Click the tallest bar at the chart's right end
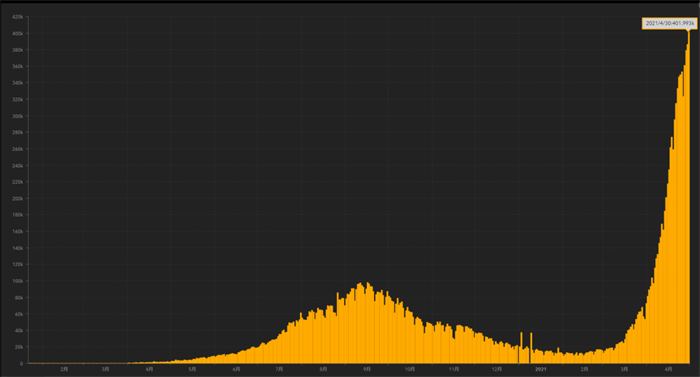This screenshot has height=377, width=700. tap(689, 197)
